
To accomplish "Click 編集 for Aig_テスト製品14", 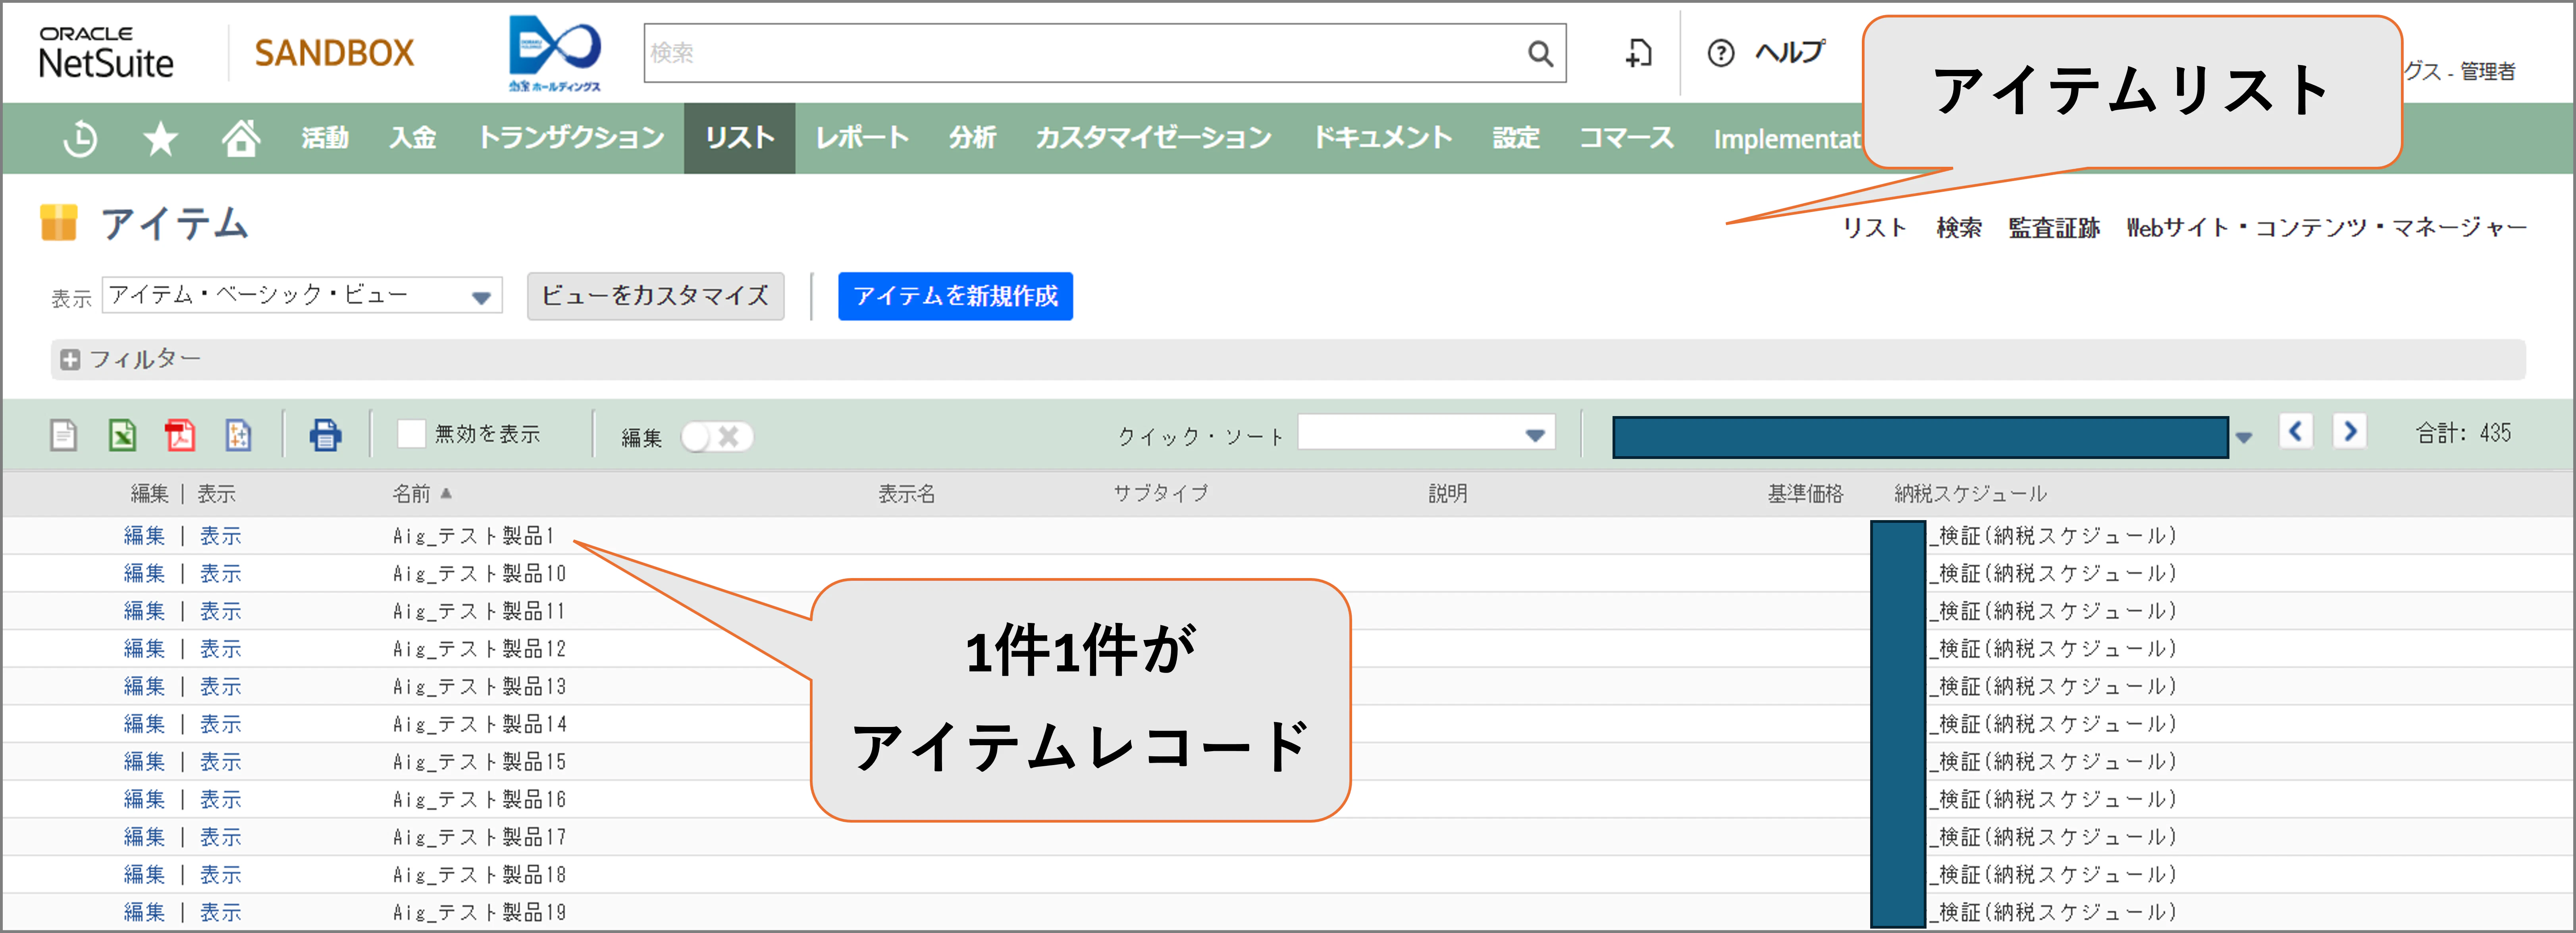I will (144, 724).
